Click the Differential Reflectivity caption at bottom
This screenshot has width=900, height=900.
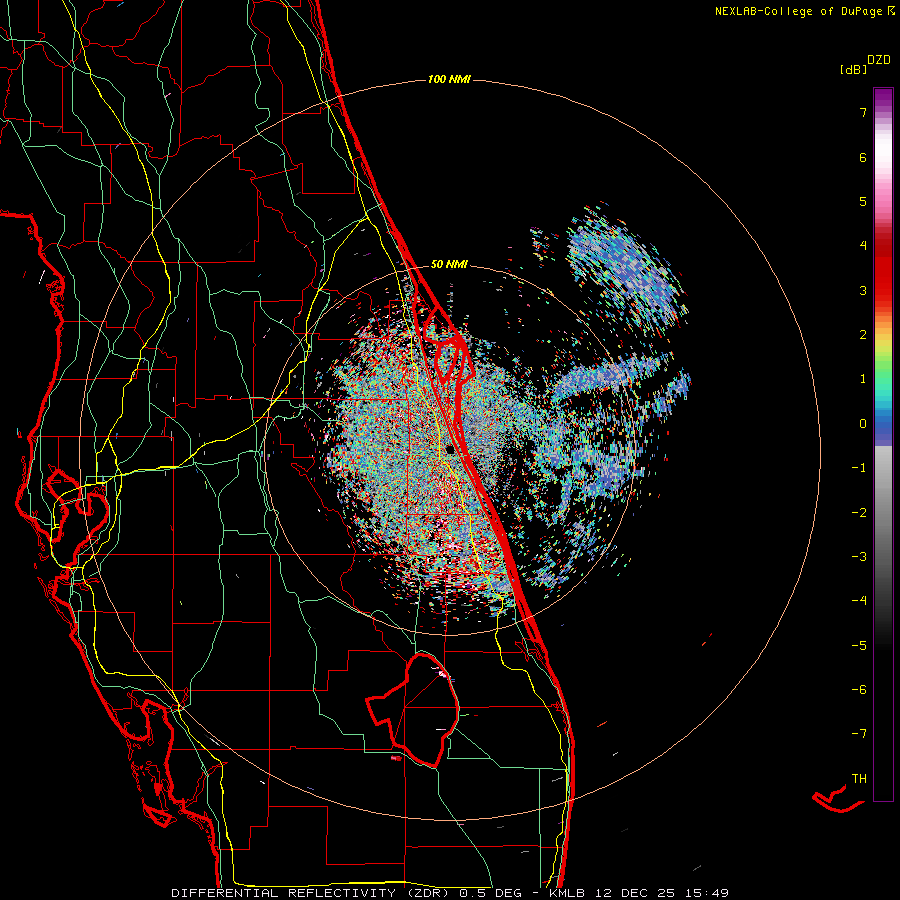click(x=450, y=893)
